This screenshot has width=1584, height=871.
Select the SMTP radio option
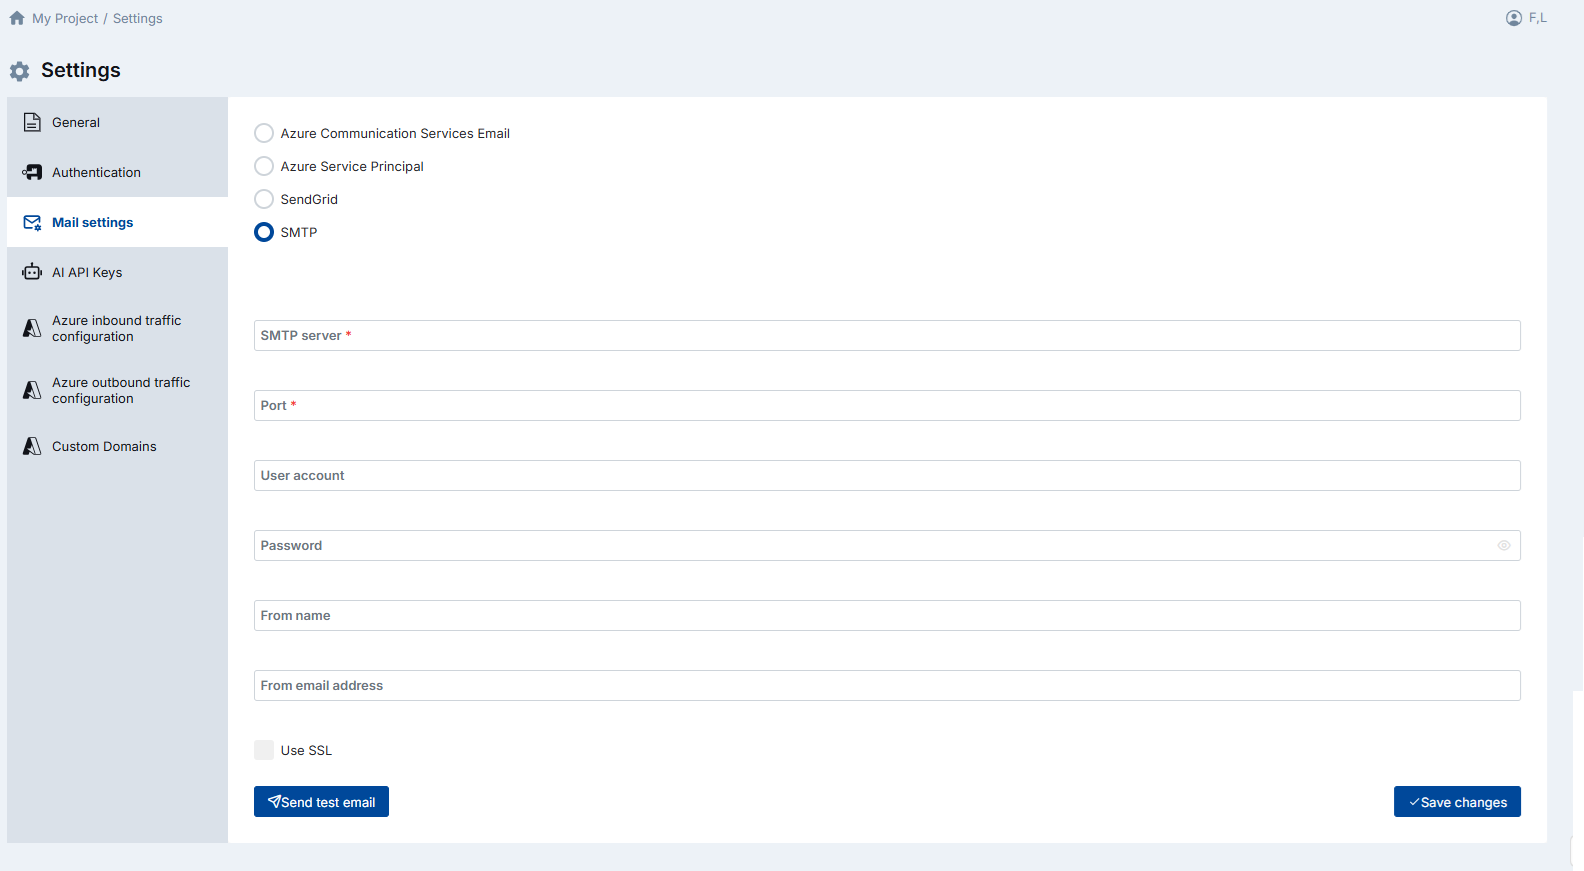[x=264, y=232]
